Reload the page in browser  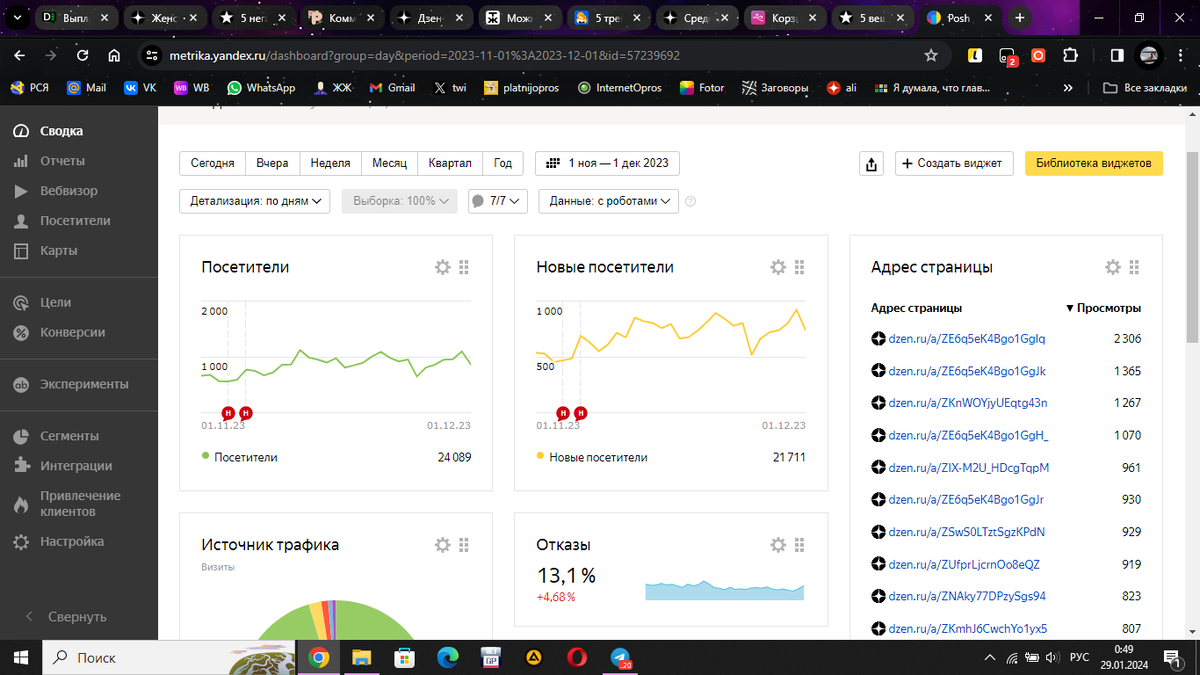(83, 56)
